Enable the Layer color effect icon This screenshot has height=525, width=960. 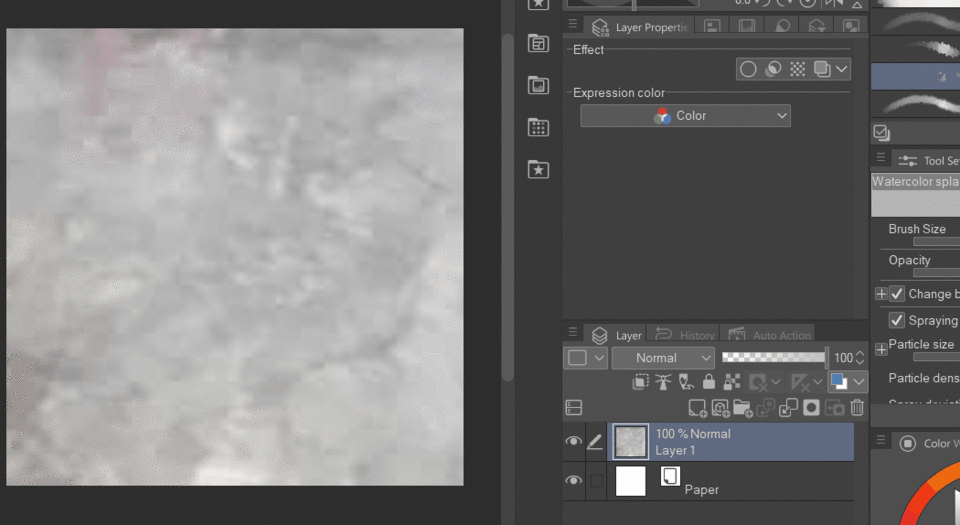(822, 69)
